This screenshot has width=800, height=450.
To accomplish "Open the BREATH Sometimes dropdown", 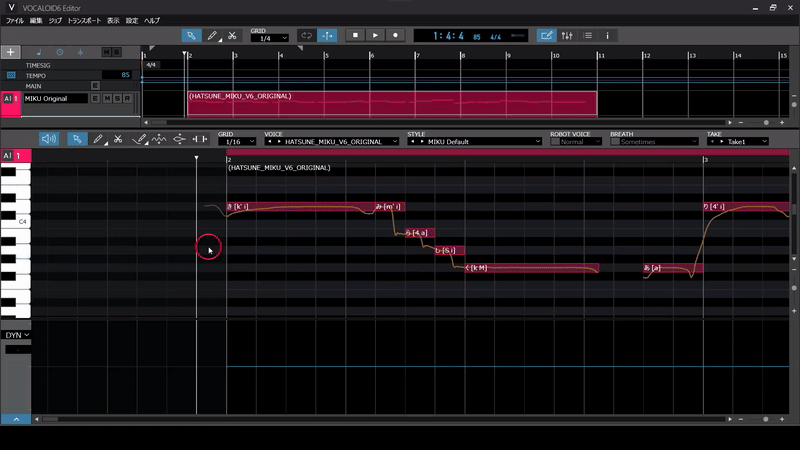I will (x=659, y=142).
